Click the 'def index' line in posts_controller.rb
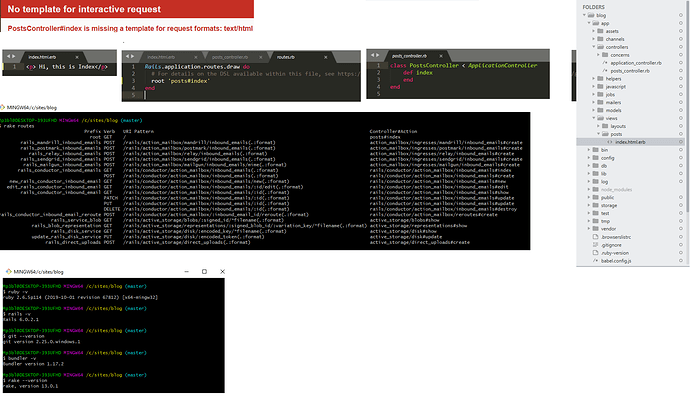 tap(418, 73)
